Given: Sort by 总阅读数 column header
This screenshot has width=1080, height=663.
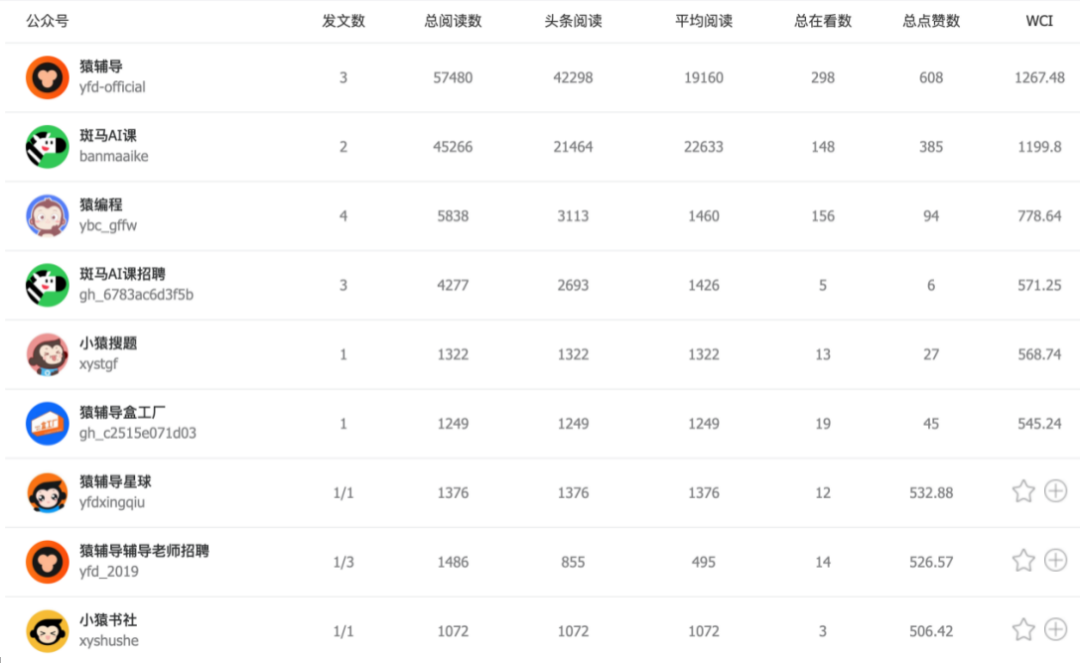Looking at the screenshot, I should coord(453,21).
